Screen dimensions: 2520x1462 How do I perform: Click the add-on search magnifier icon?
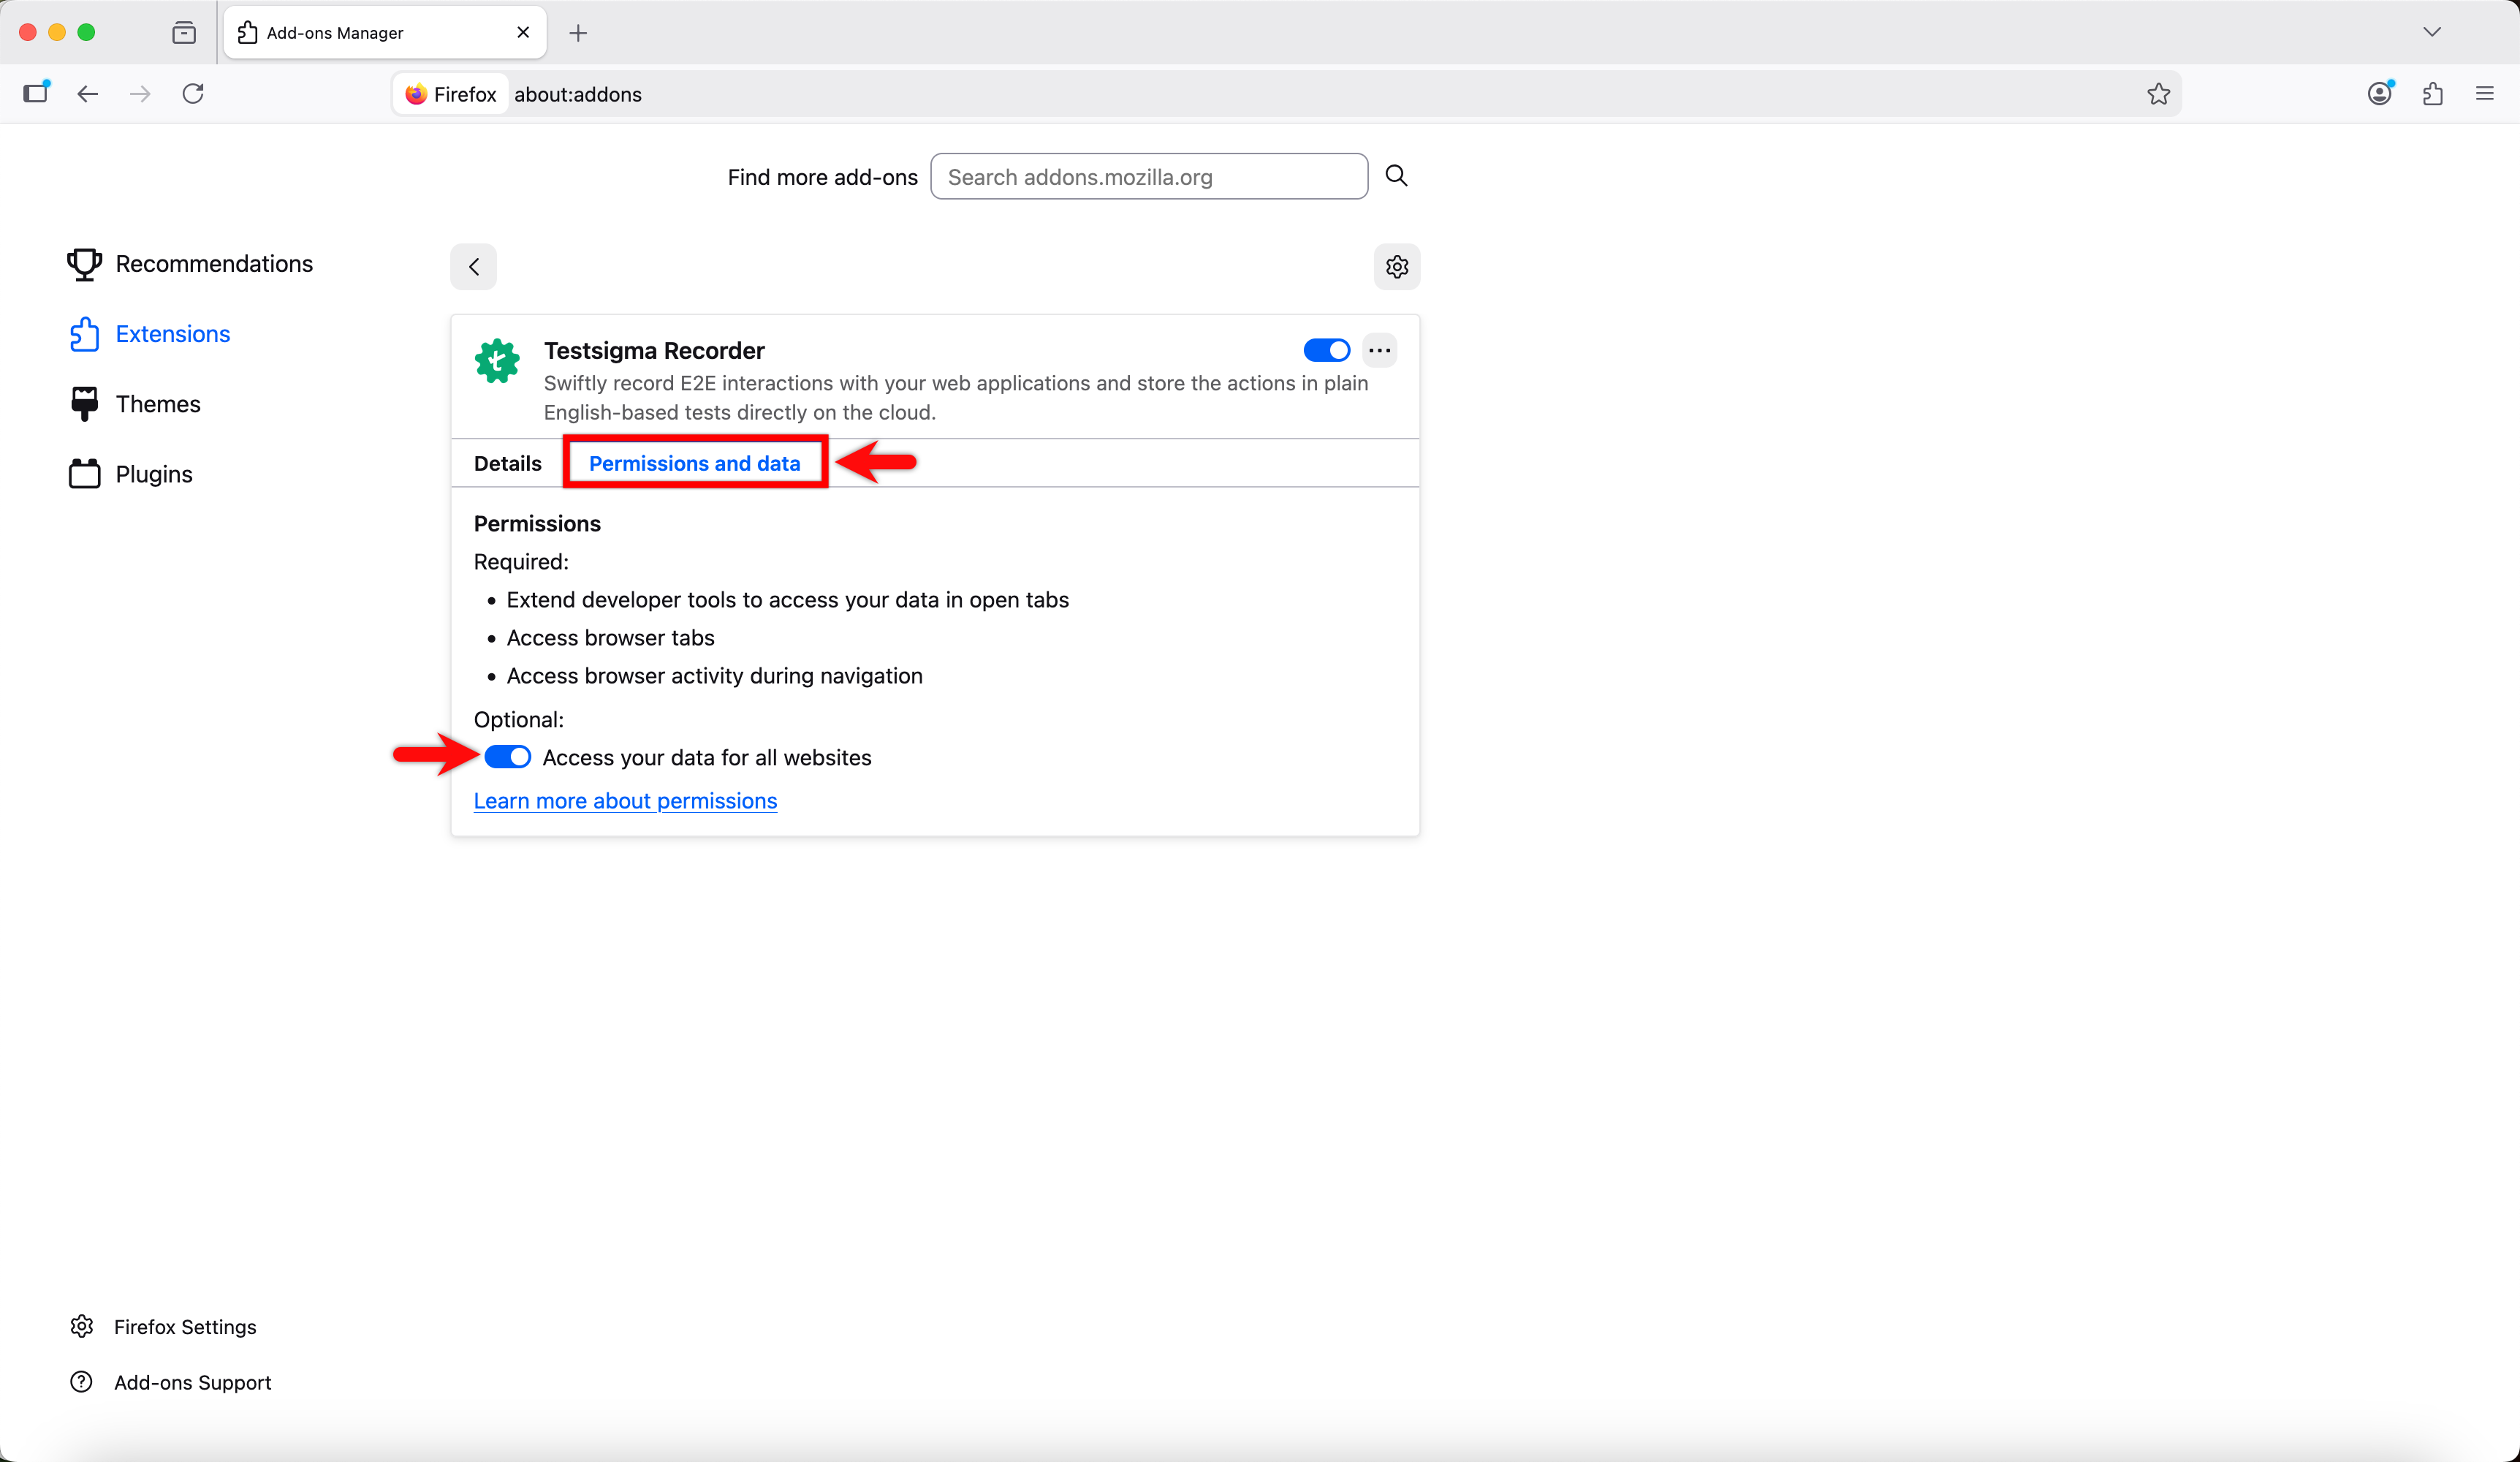click(x=1396, y=176)
